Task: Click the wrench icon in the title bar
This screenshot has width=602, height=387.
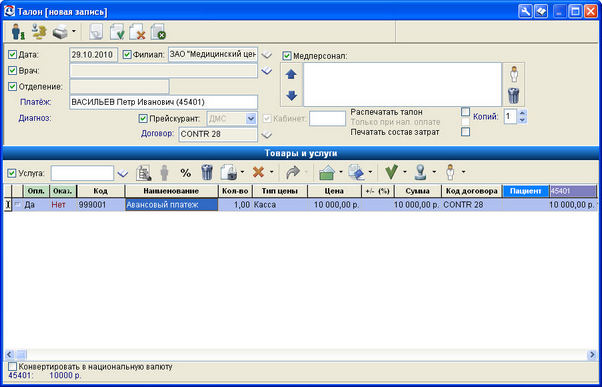Action: pos(524,12)
